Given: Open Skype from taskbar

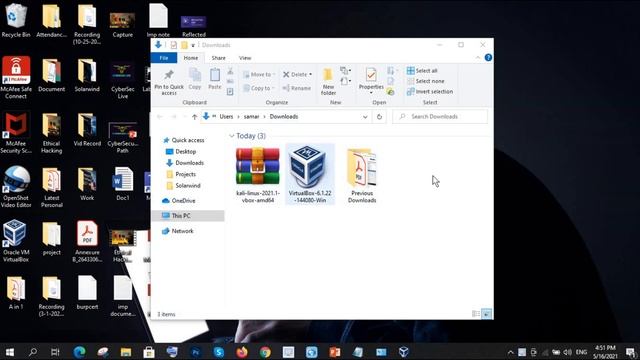Looking at the screenshot, I should (219, 352).
